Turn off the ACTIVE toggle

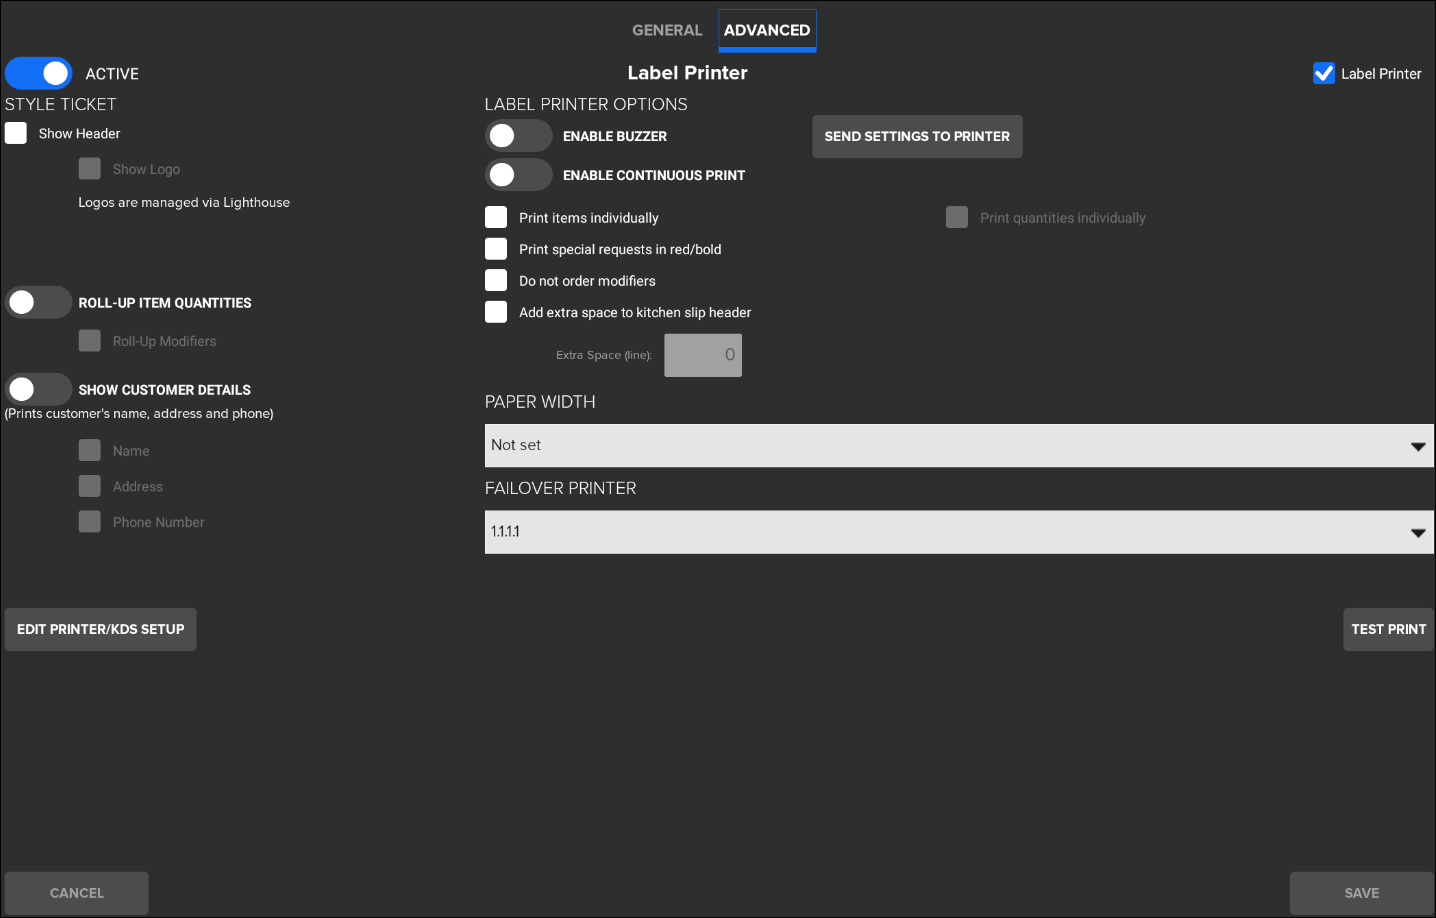39,73
